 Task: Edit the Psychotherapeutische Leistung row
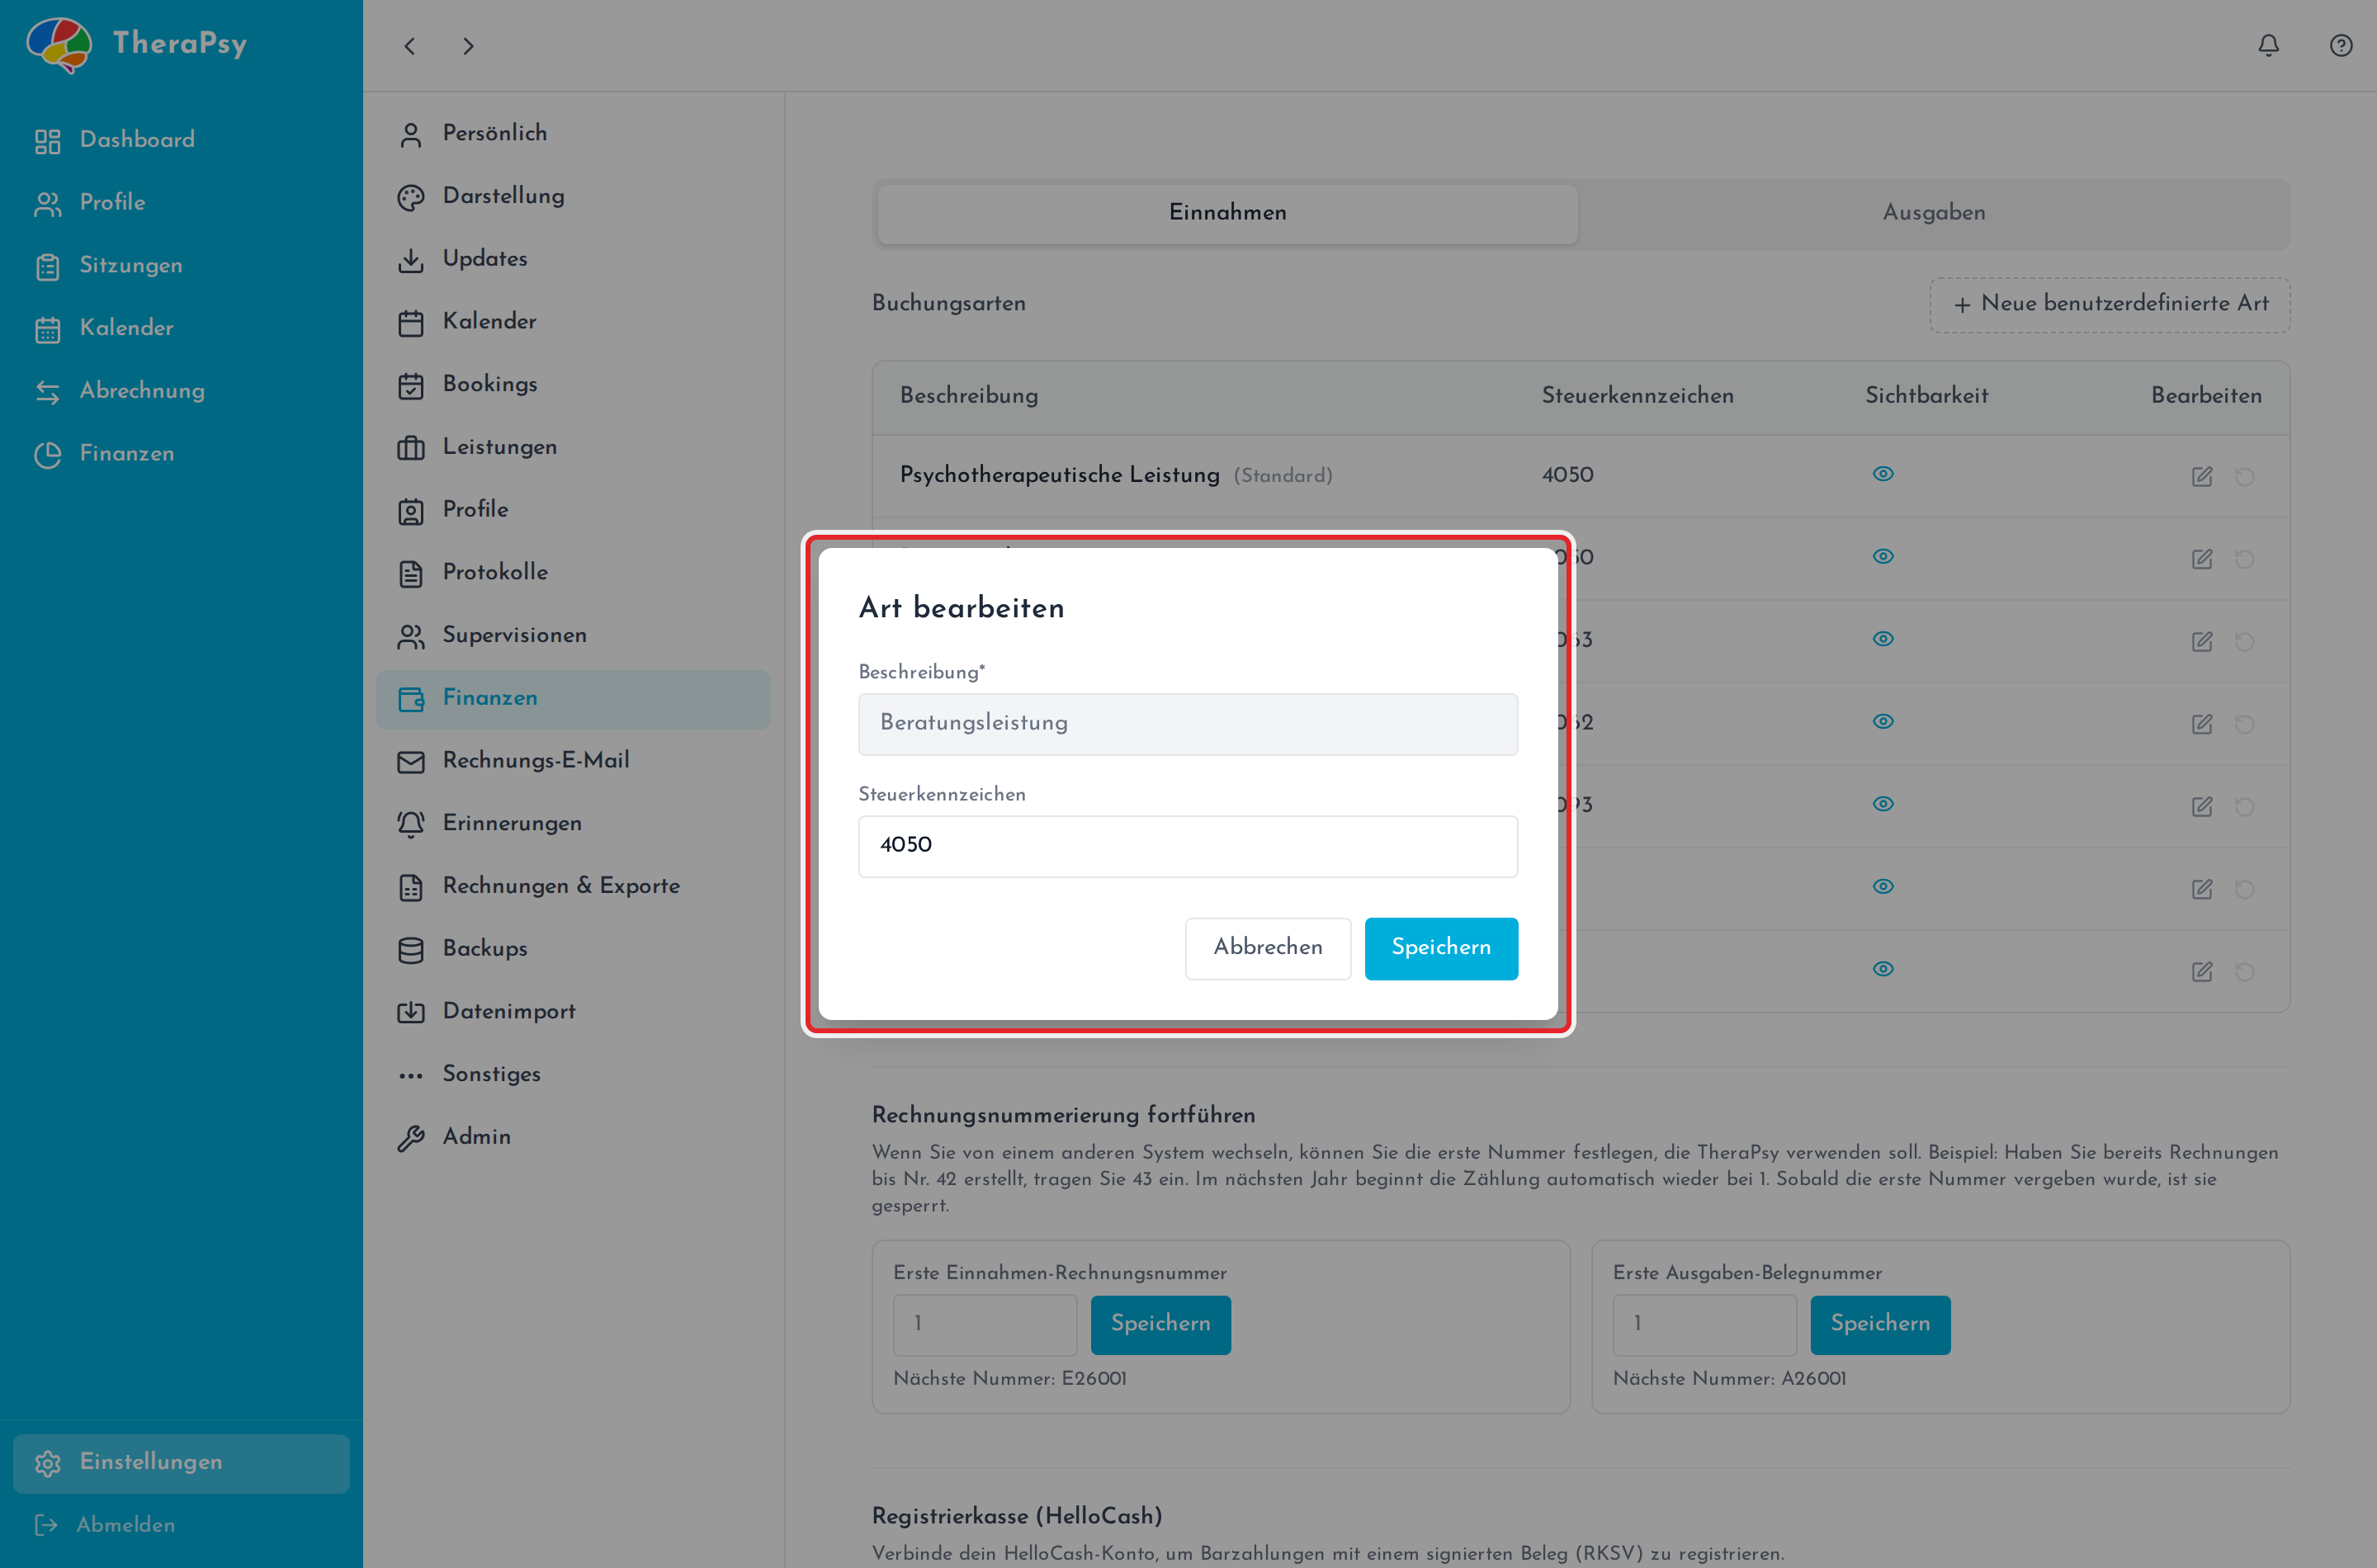click(2201, 476)
